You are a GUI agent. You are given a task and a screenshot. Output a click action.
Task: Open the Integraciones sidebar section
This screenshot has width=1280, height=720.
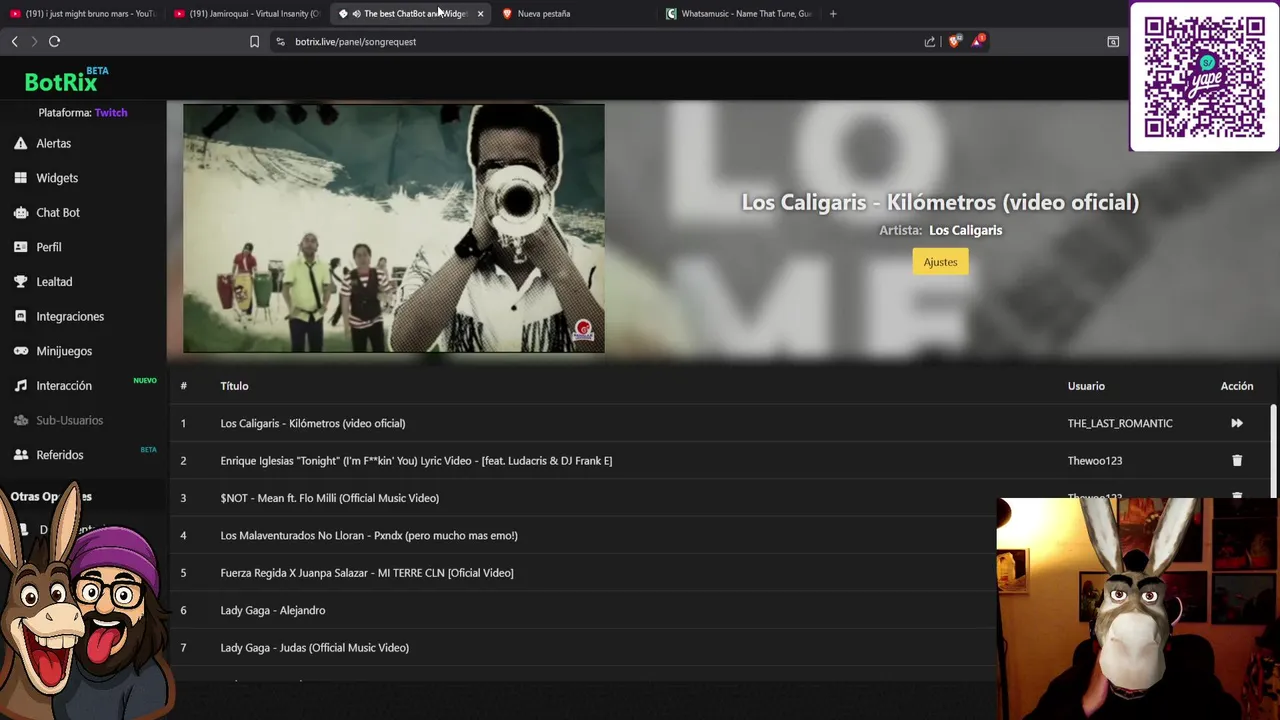click(x=70, y=316)
